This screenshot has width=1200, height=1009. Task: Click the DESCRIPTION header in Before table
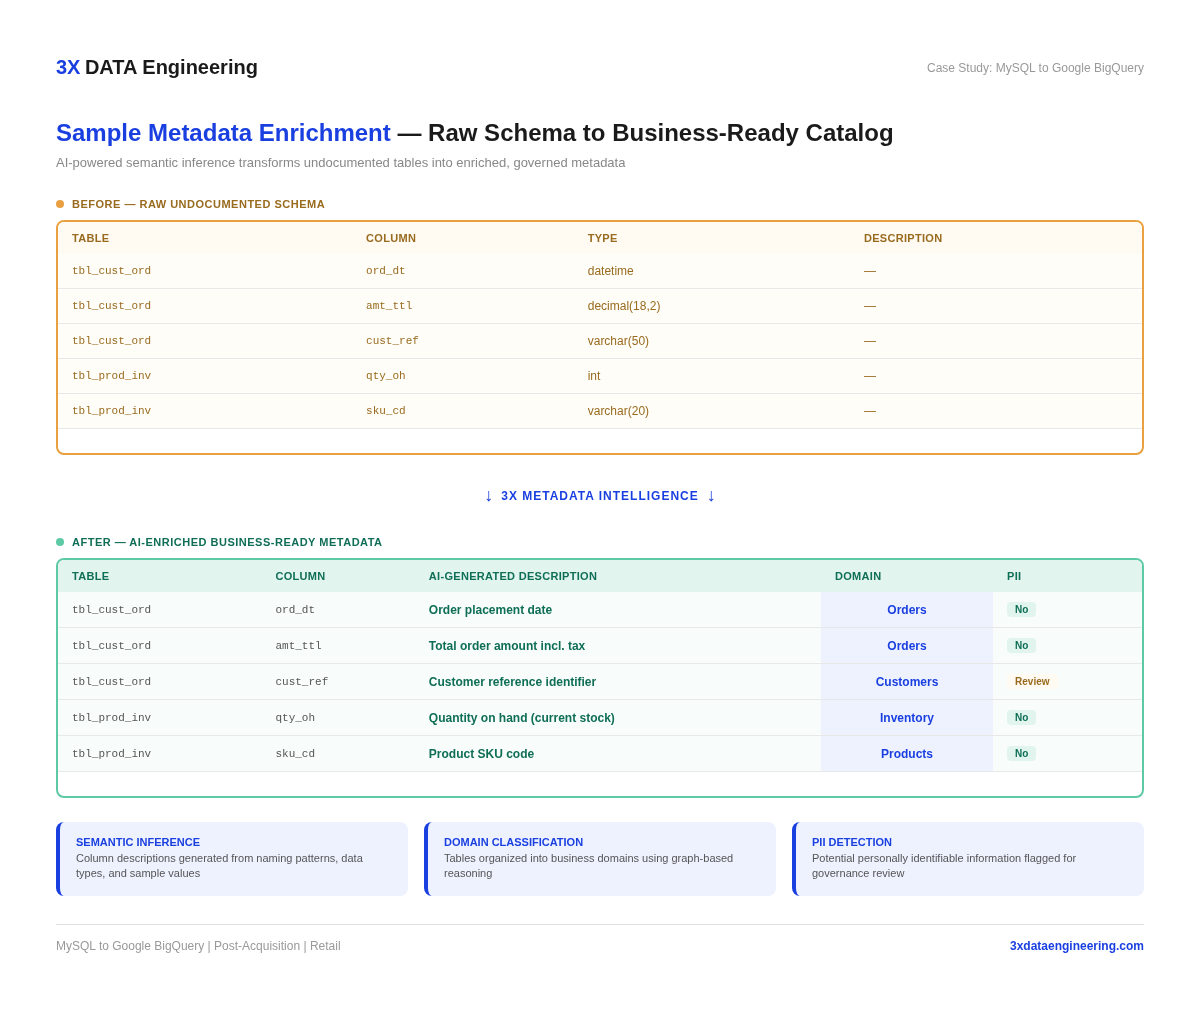(903, 238)
